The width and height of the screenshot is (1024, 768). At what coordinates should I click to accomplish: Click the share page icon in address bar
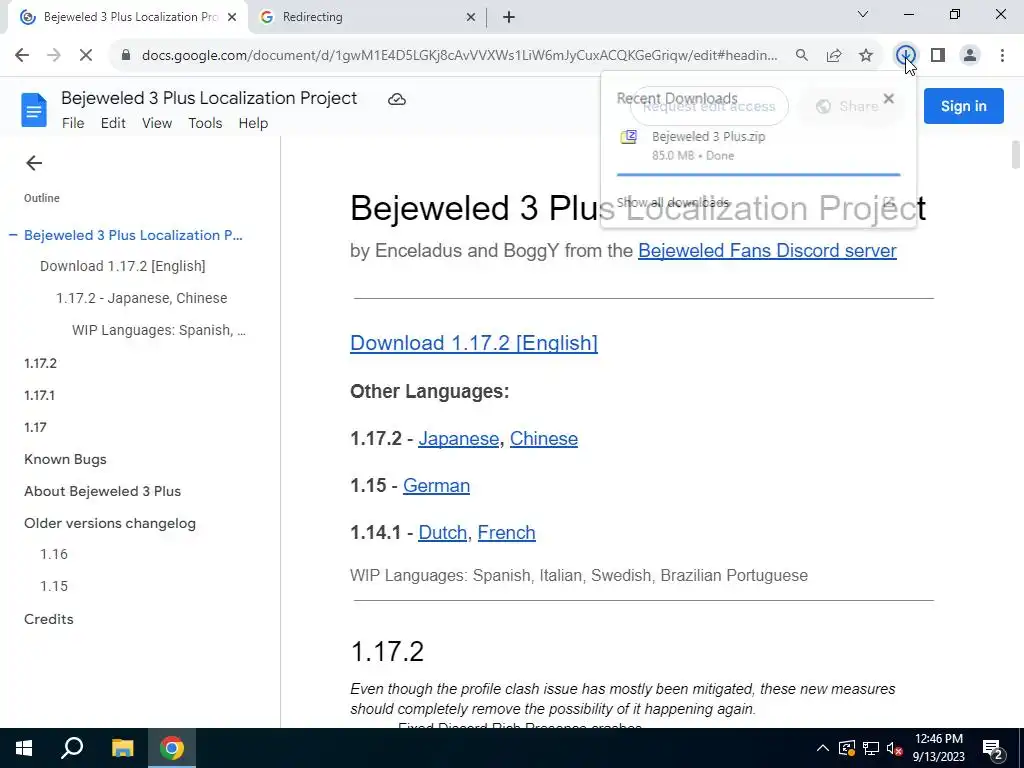(834, 56)
